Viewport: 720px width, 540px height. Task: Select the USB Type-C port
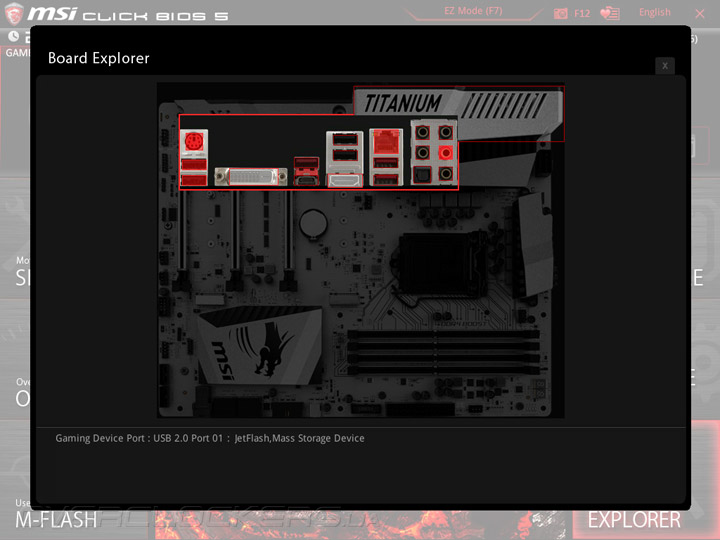(306, 180)
